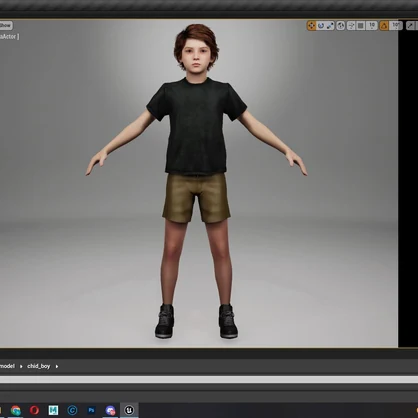This screenshot has width=418, height=418.
Task: Open Google Chrome from taskbar
Action: point(16,410)
